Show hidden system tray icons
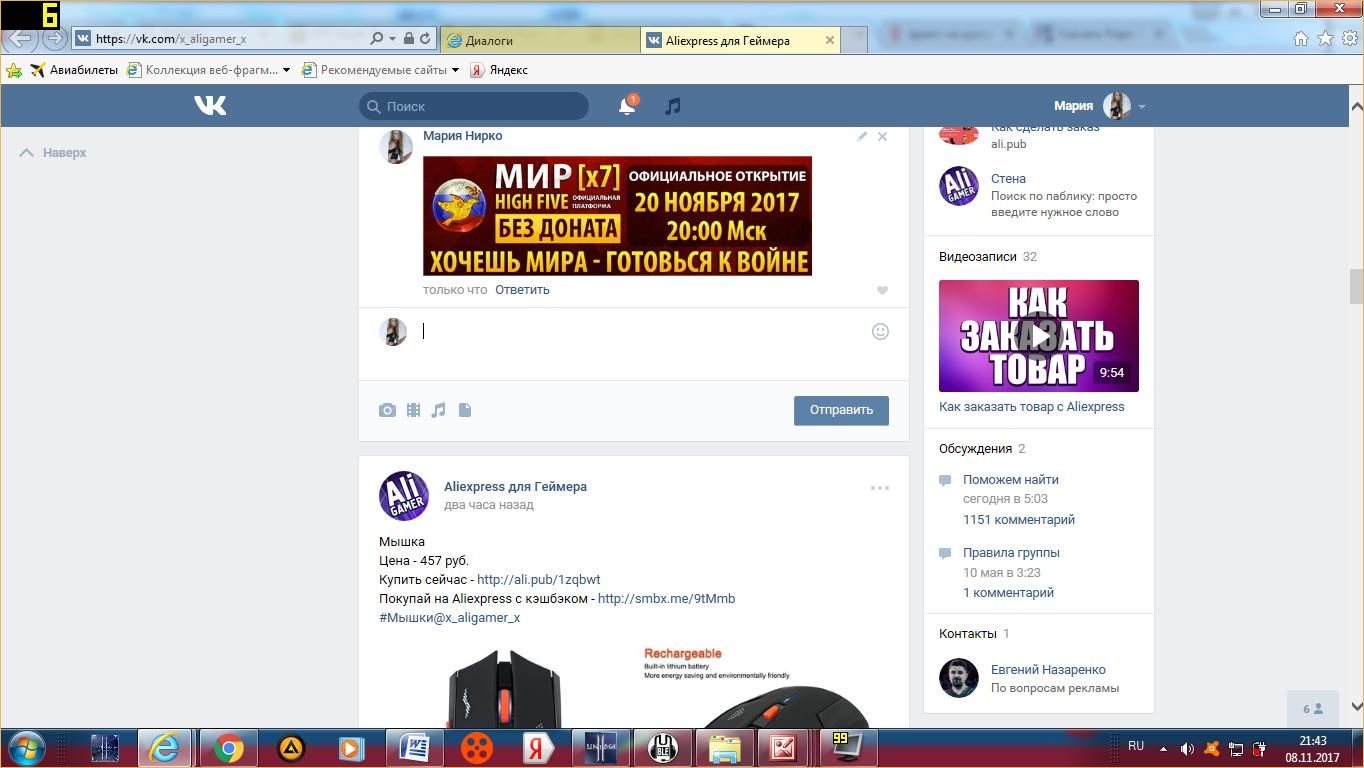The width and height of the screenshot is (1364, 768). pyautogui.click(x=1163, y=748)
